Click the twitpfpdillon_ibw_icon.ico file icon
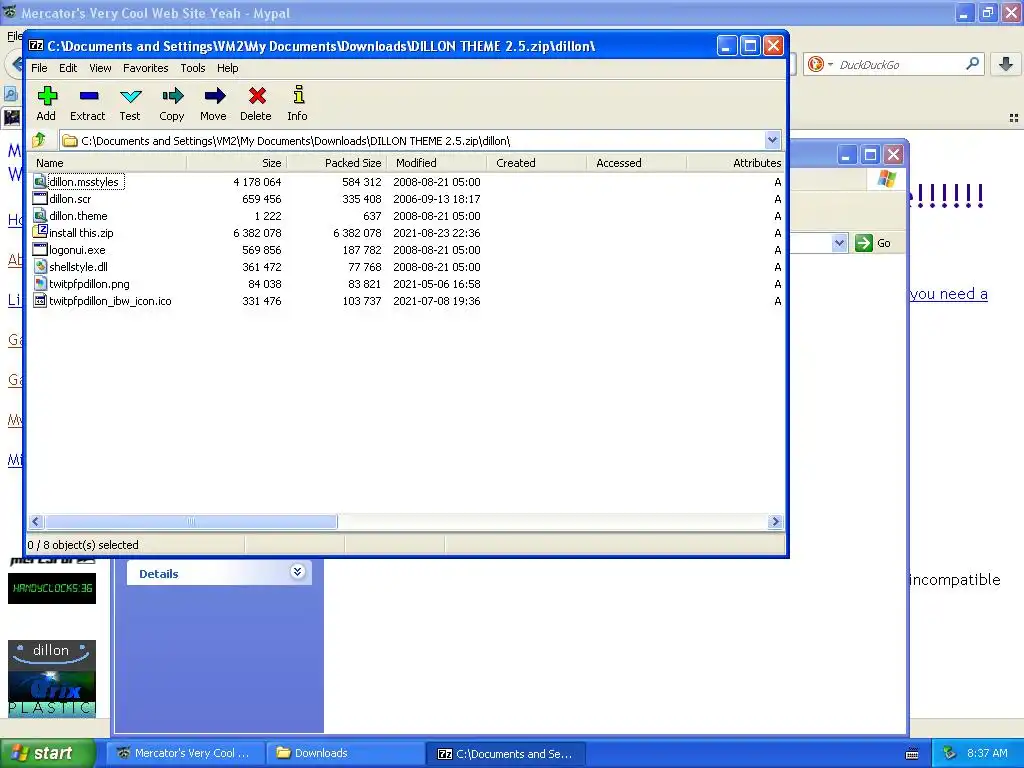 point(40,300)
